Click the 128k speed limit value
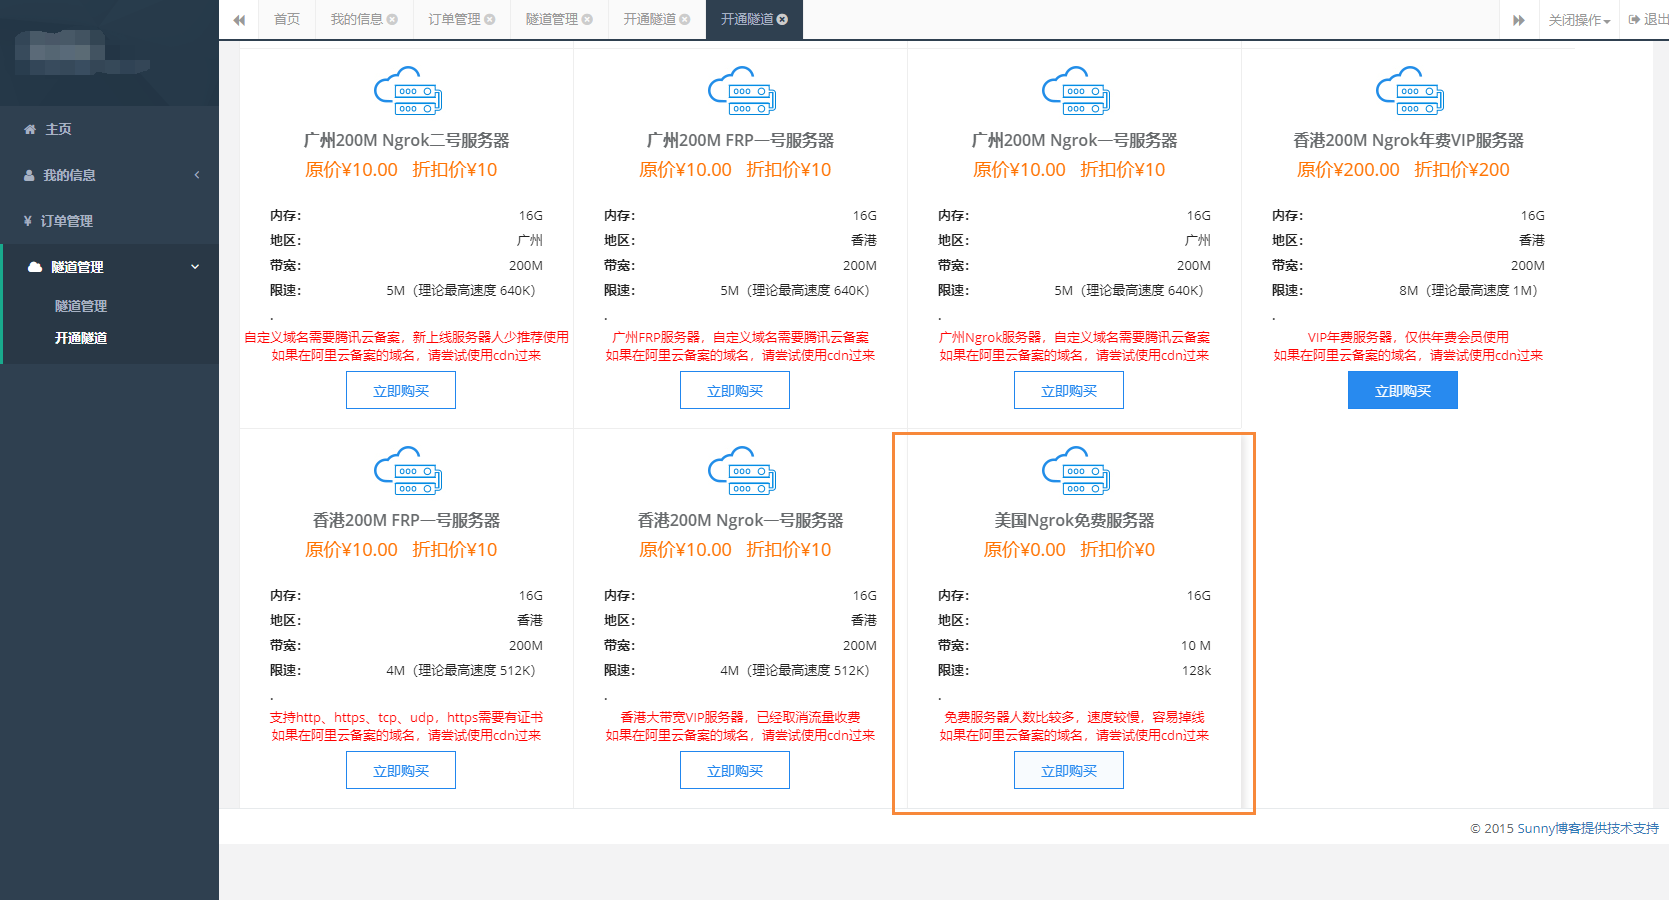1669x900 pixels. (1196, 670)
